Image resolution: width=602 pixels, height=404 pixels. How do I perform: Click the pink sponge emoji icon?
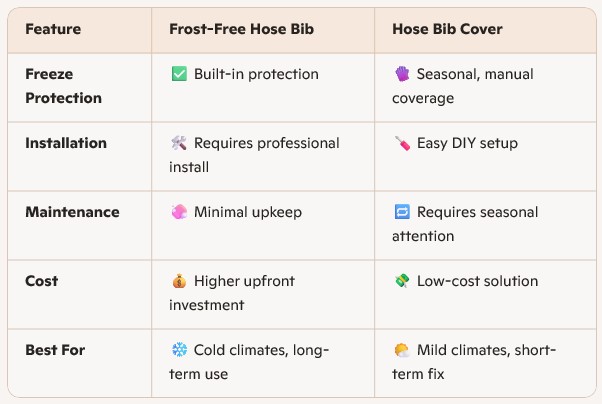tap(180, 213)
